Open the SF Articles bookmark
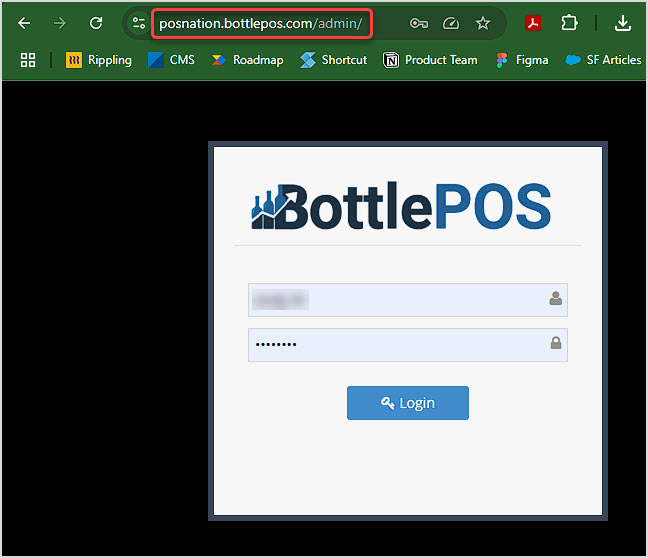 point(603,60)
